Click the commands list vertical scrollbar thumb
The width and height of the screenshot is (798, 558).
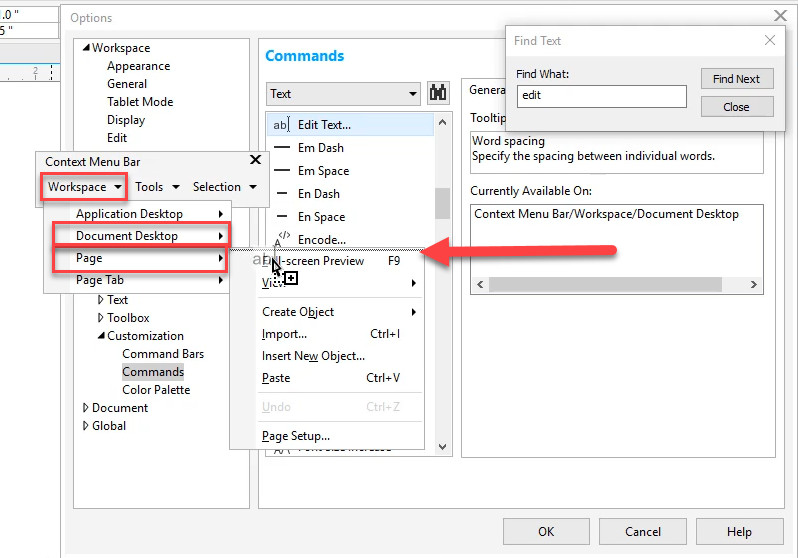[x=442, y=203]
